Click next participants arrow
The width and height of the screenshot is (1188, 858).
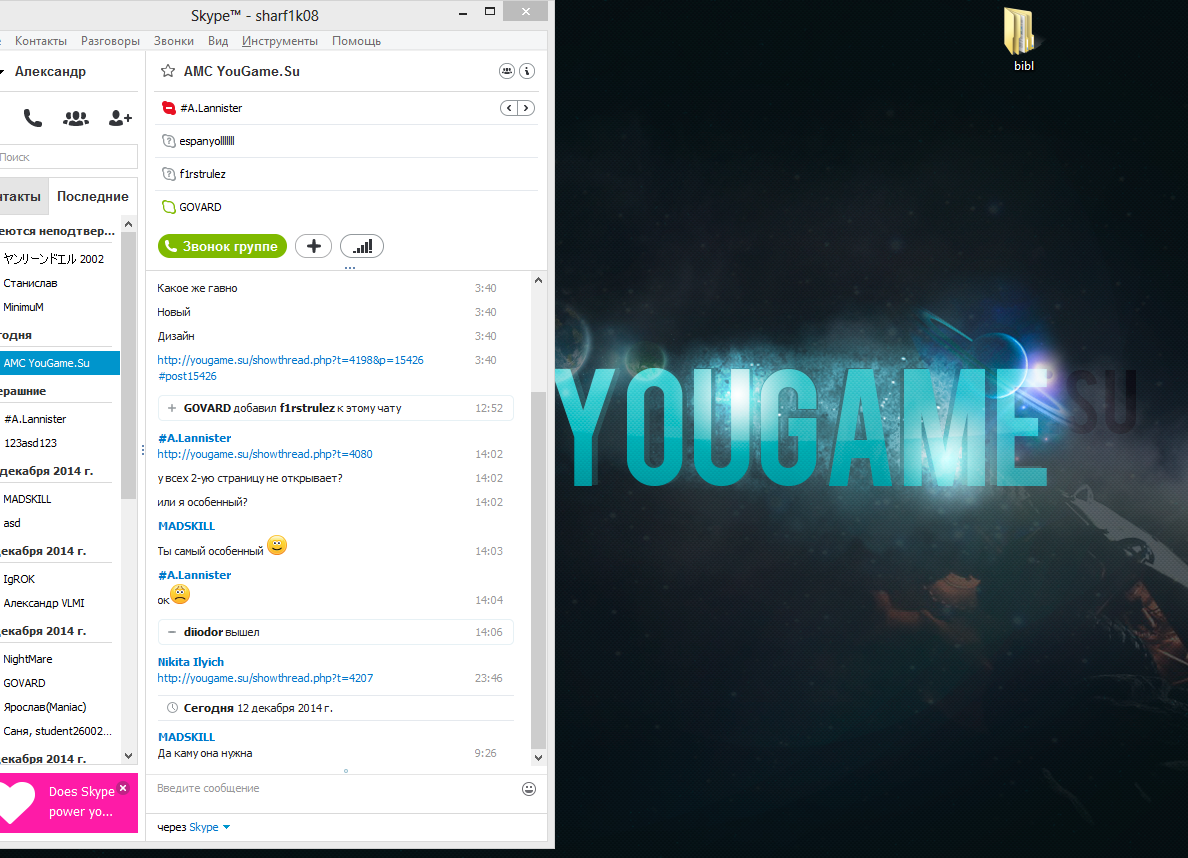(x=526, y=108)
